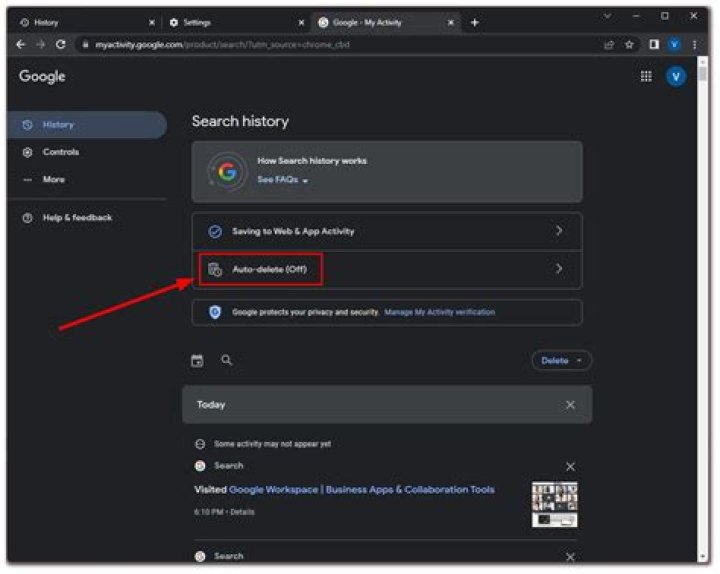720x574 pixels.
Task: Click the address bar URL
Action: tap(222, 45)
